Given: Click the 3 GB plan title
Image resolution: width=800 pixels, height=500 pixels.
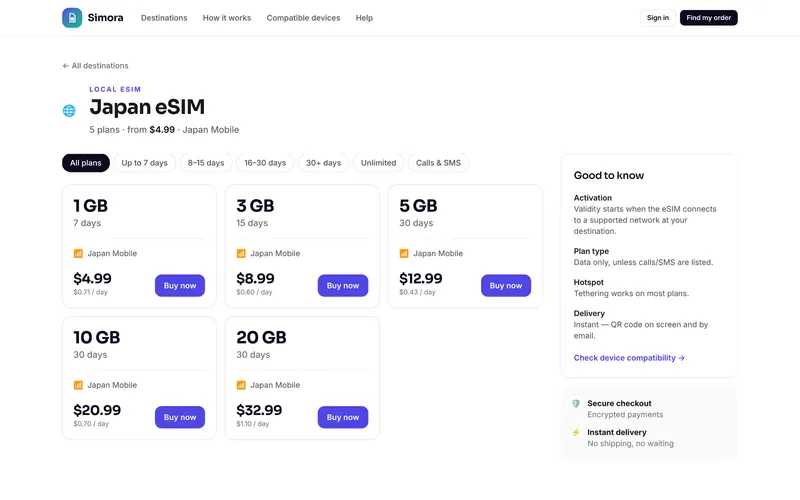Looking at the screenshot, I should [255, 206].
